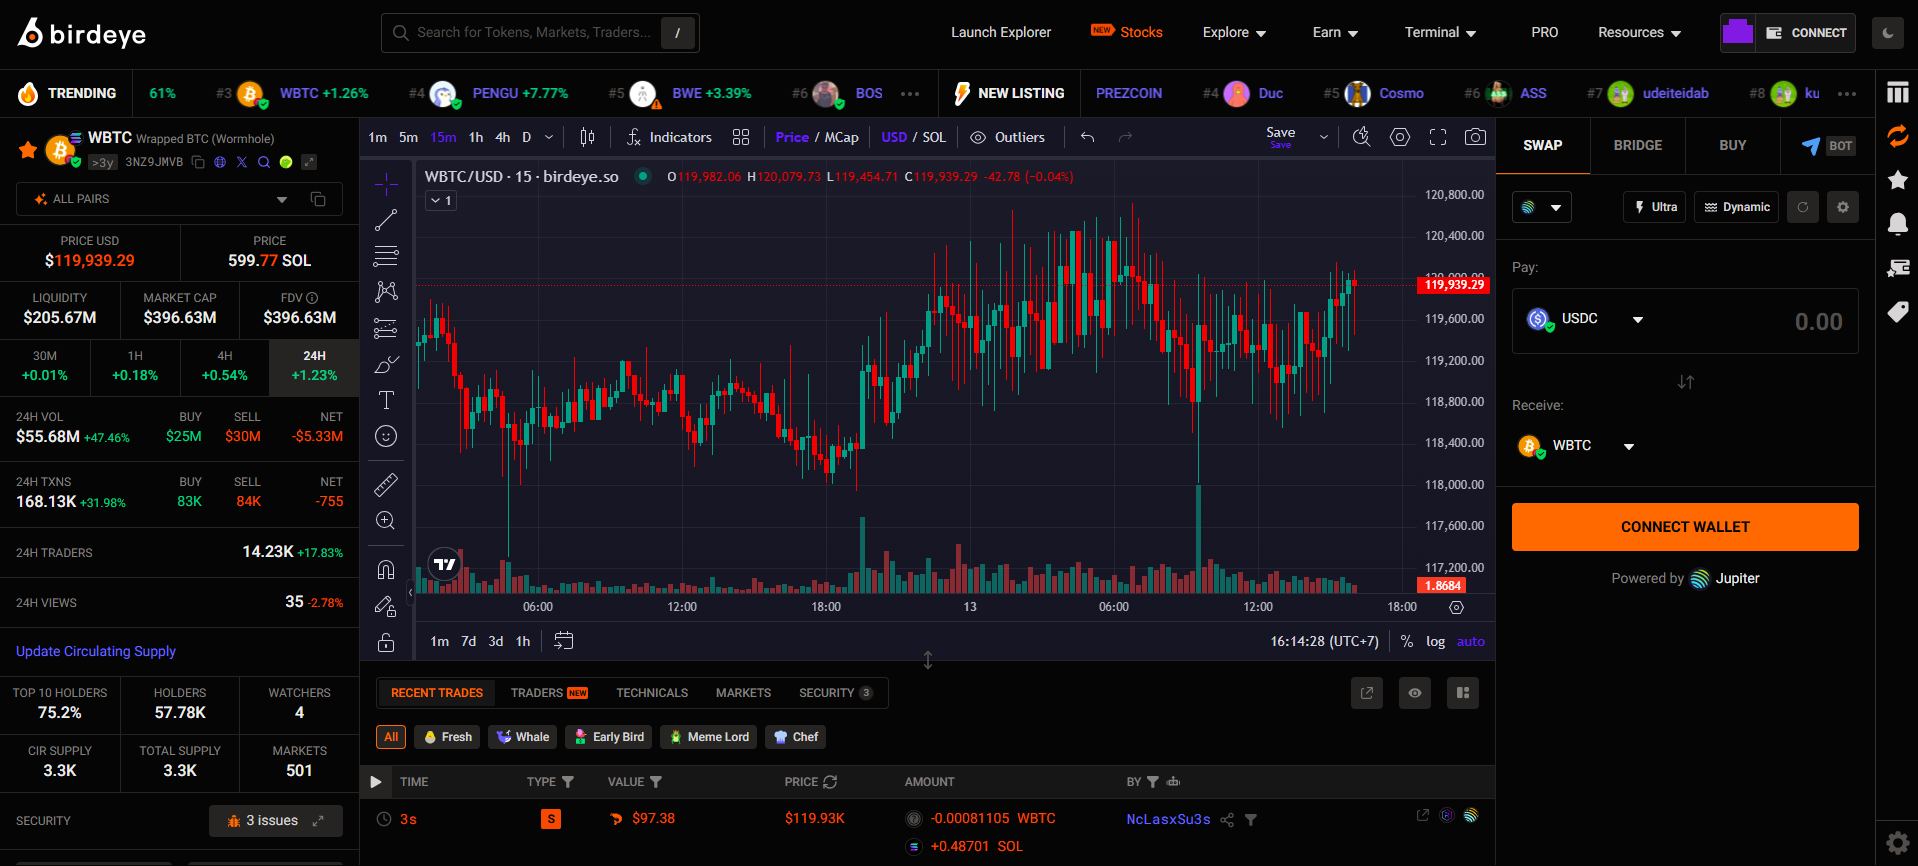Open swap settings gear icon
Image resolution: width=1918 pixels, height=866 pixels.
coord(1843,207)
